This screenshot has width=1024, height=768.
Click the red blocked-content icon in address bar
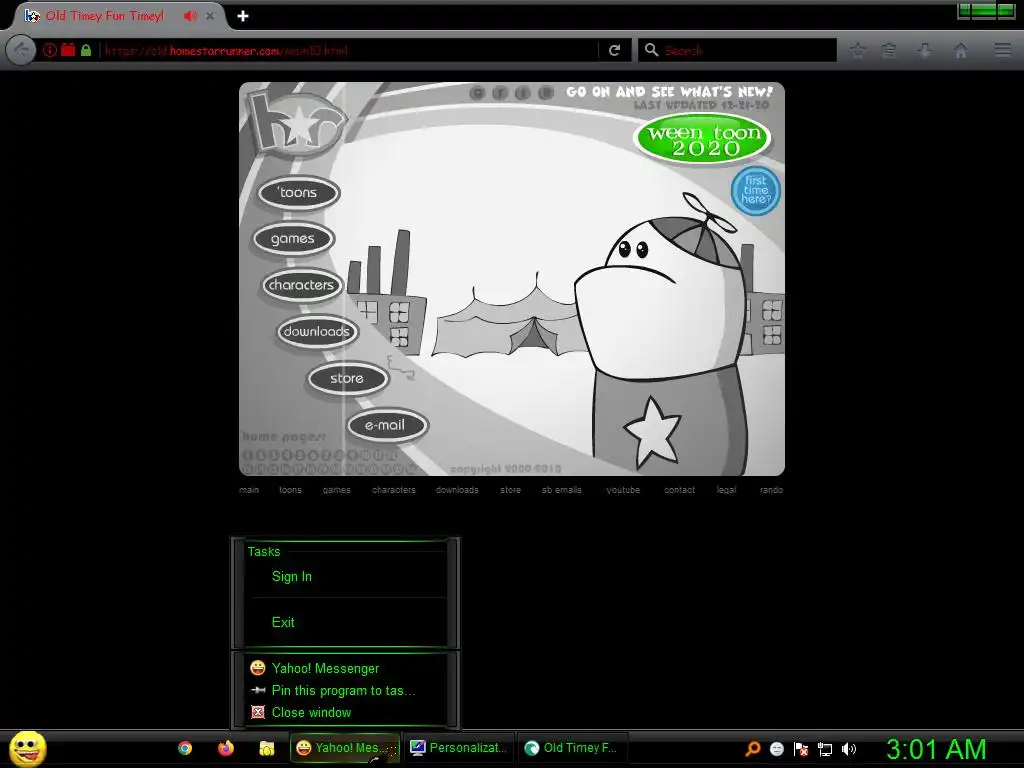click(x=68, y=50)
